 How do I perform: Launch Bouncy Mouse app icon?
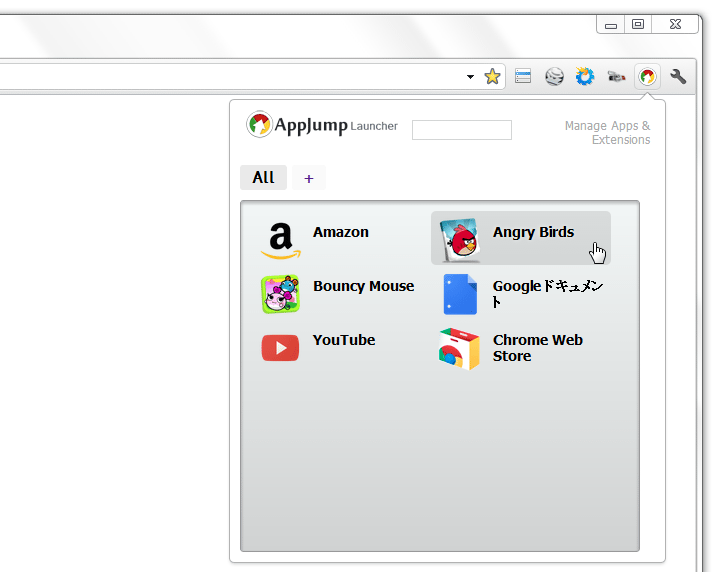click(x=281, y=294)
